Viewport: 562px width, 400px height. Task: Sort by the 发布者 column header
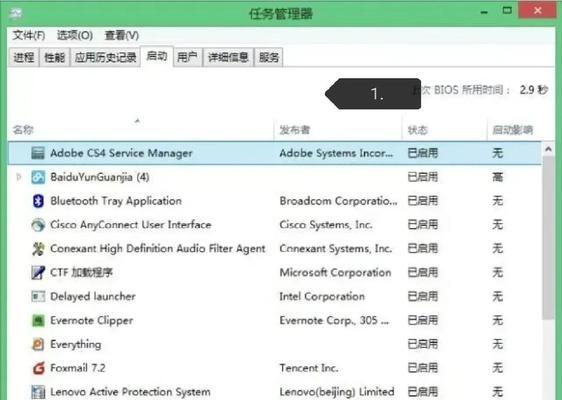294,130
